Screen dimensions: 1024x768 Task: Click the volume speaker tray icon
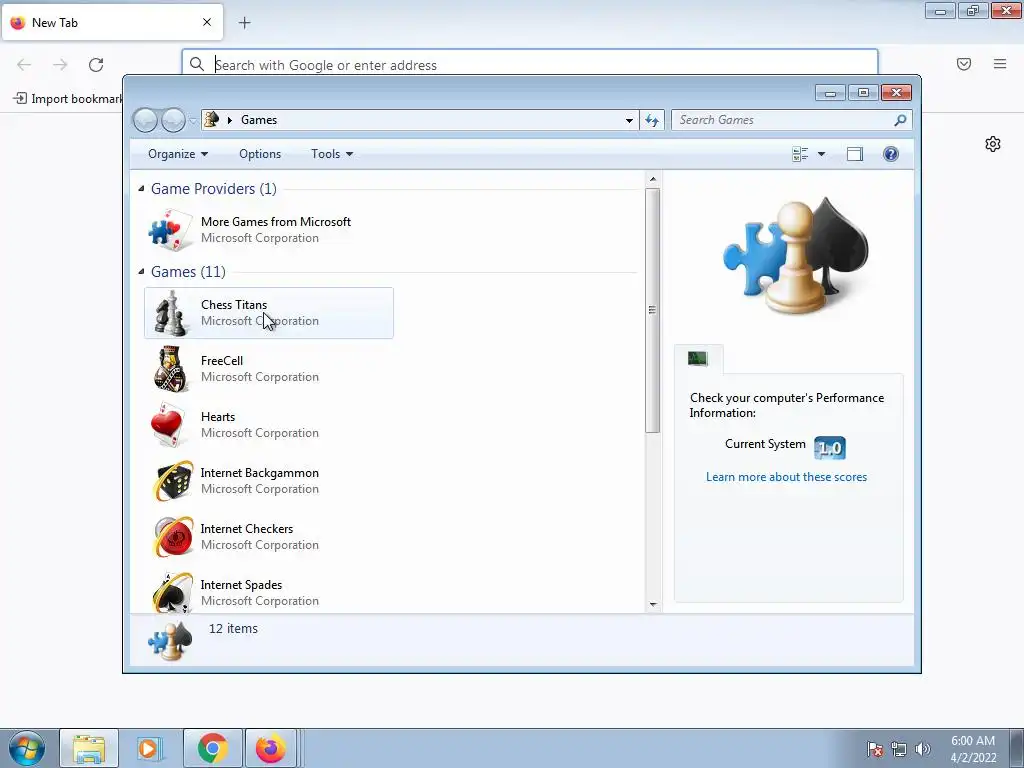923,749
